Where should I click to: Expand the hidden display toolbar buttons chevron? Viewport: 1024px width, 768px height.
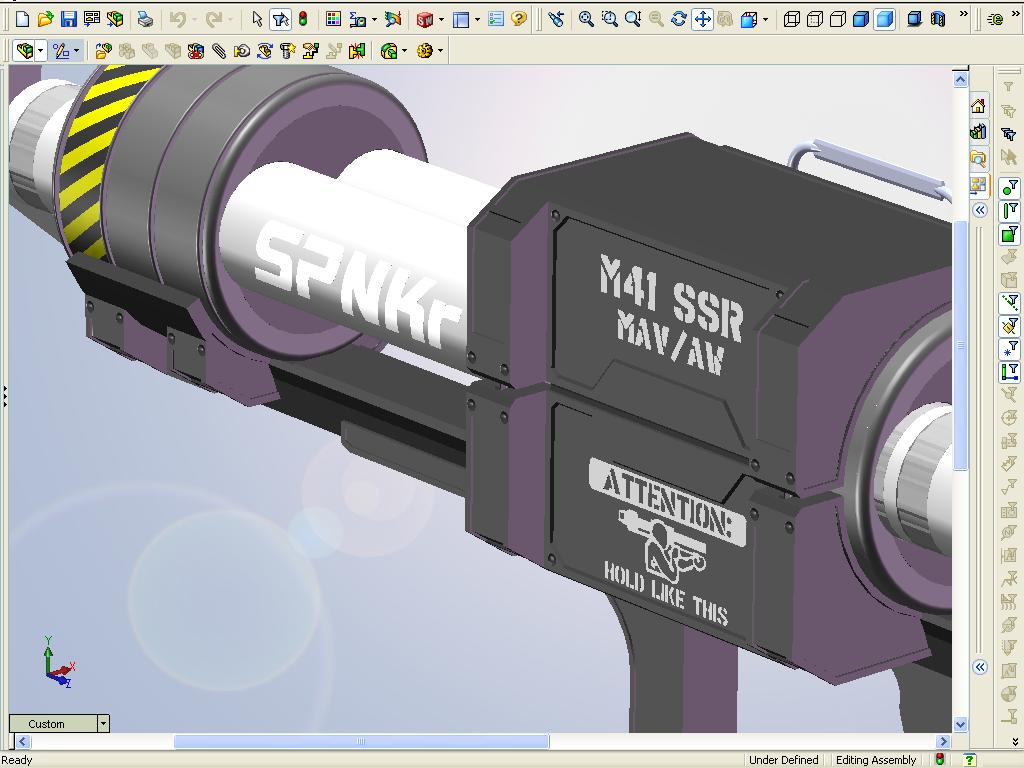[963, 15]
